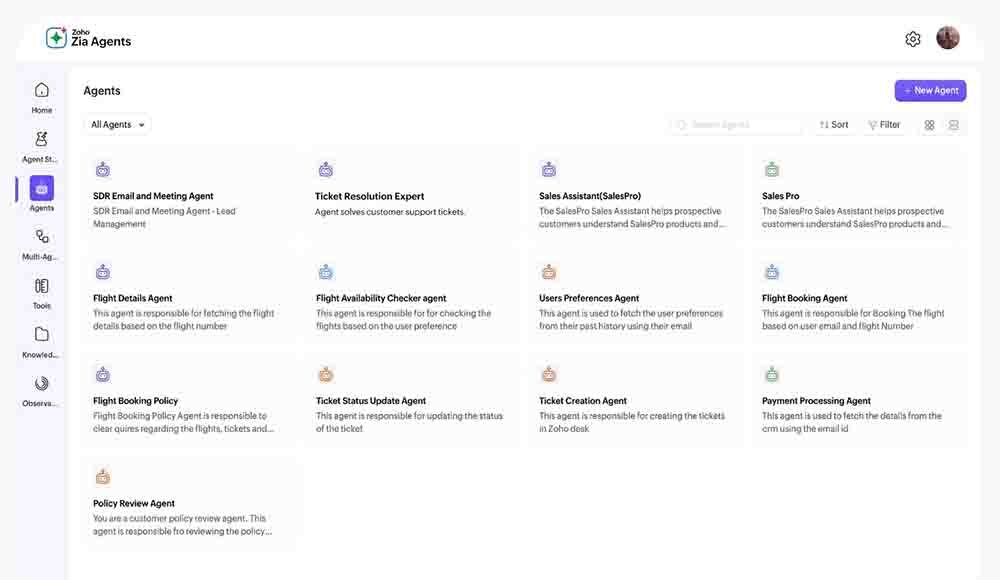Image resolution: width=1000 pixels, height=580 pixels.
Task: Click the SDR Email and Meeting Agent robot icon
Action: [x=103, y=170]
